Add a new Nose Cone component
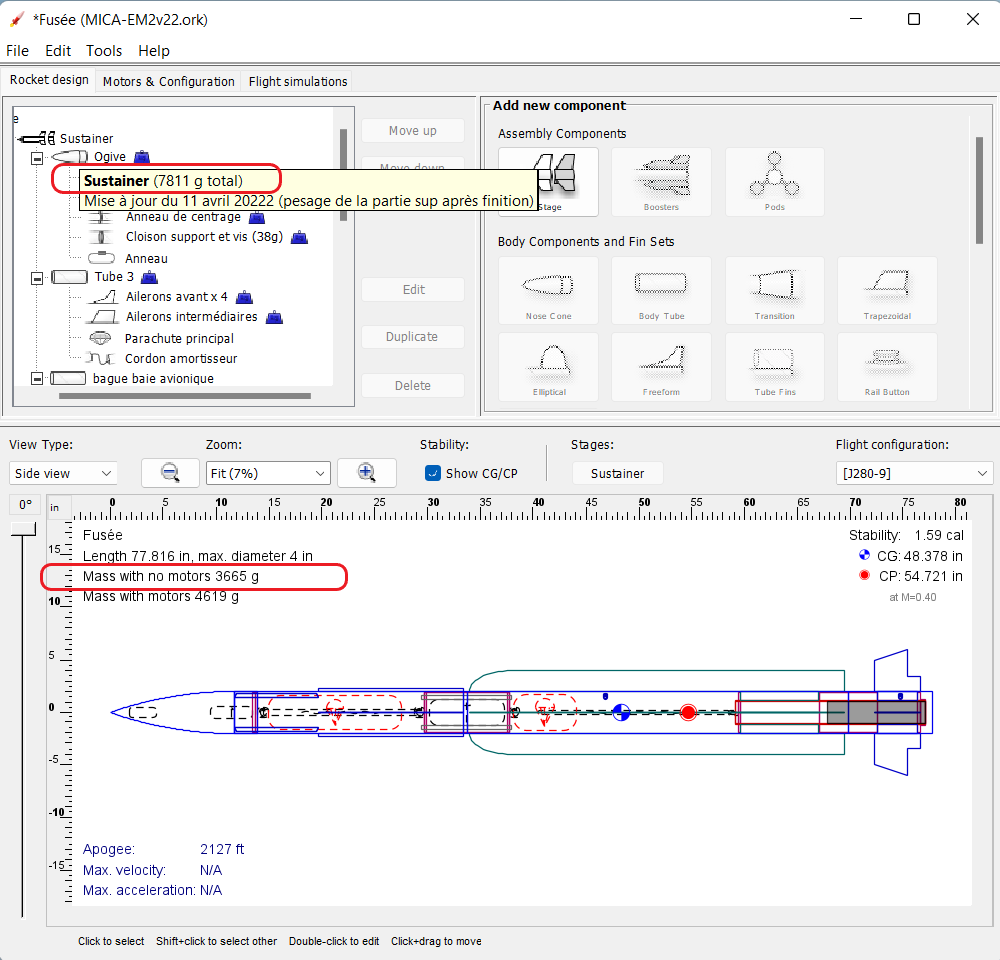1000x960 pixels. click(548, 291)
